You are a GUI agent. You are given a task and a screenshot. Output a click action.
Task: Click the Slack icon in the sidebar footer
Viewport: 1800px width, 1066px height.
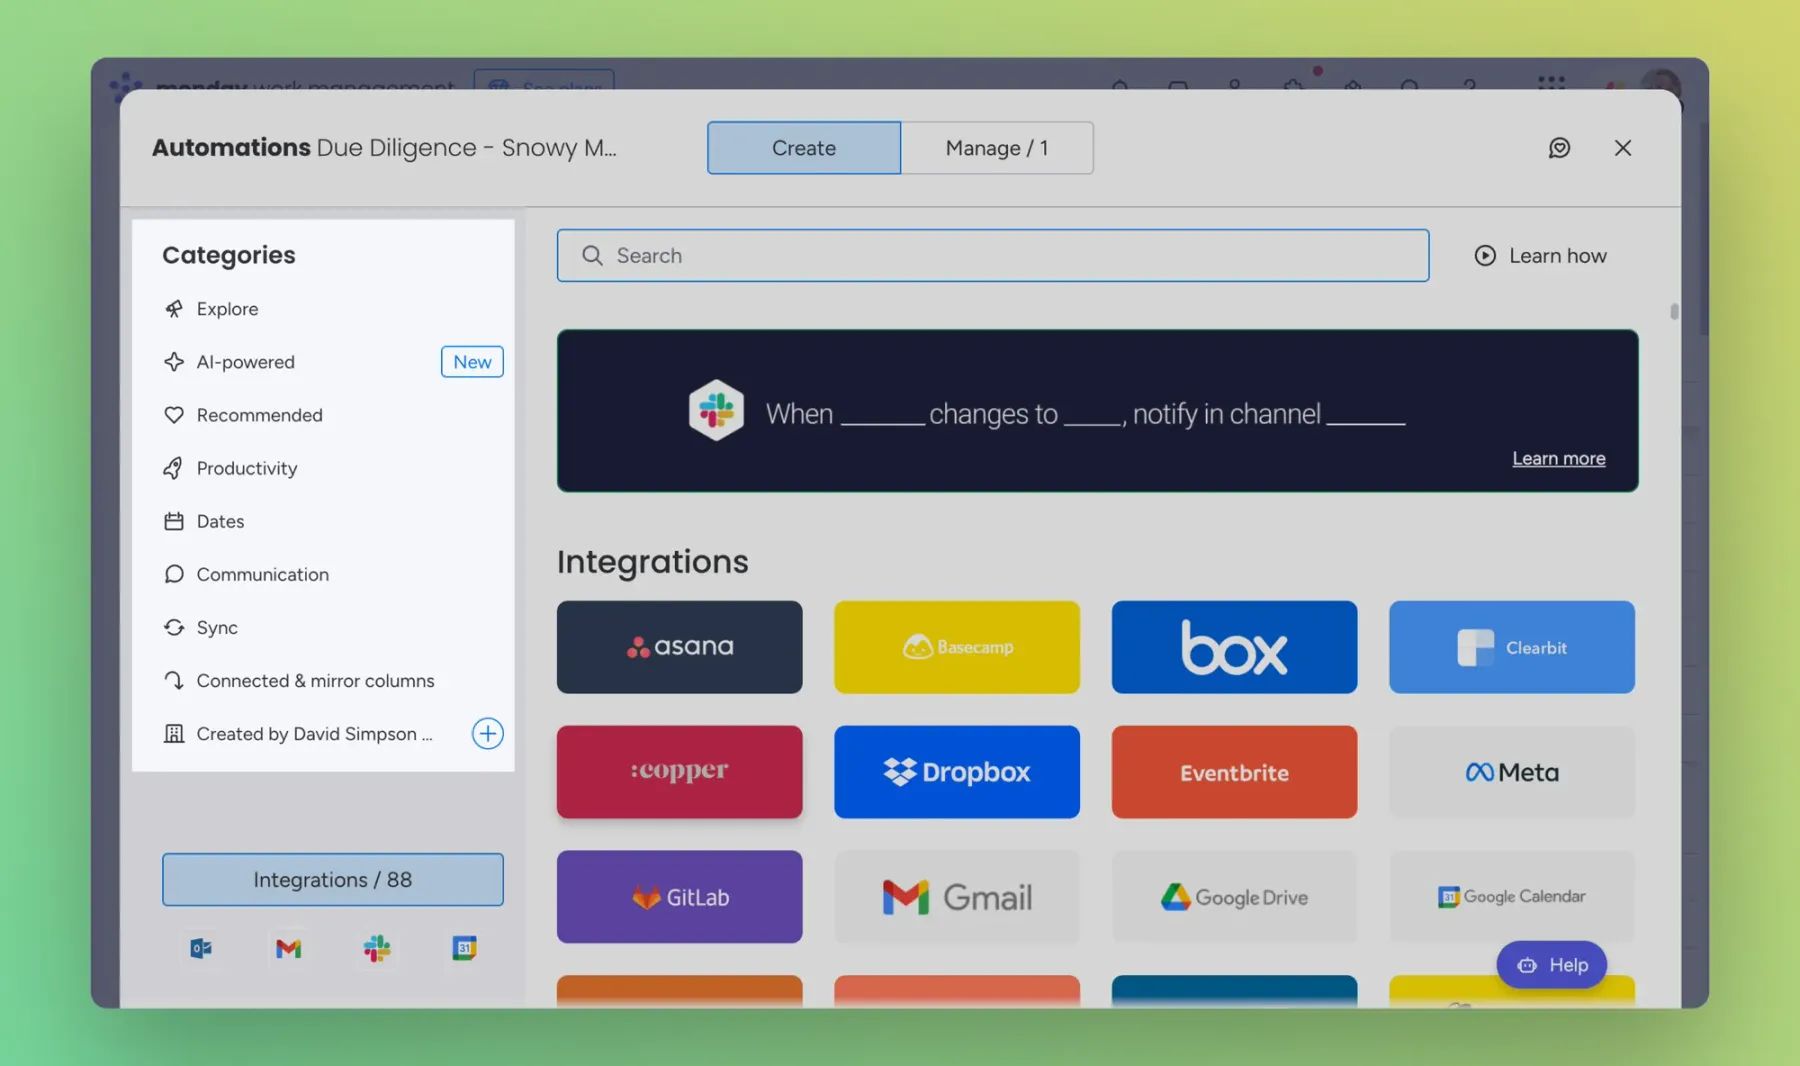pyautogui.click(x=376, y=948)
